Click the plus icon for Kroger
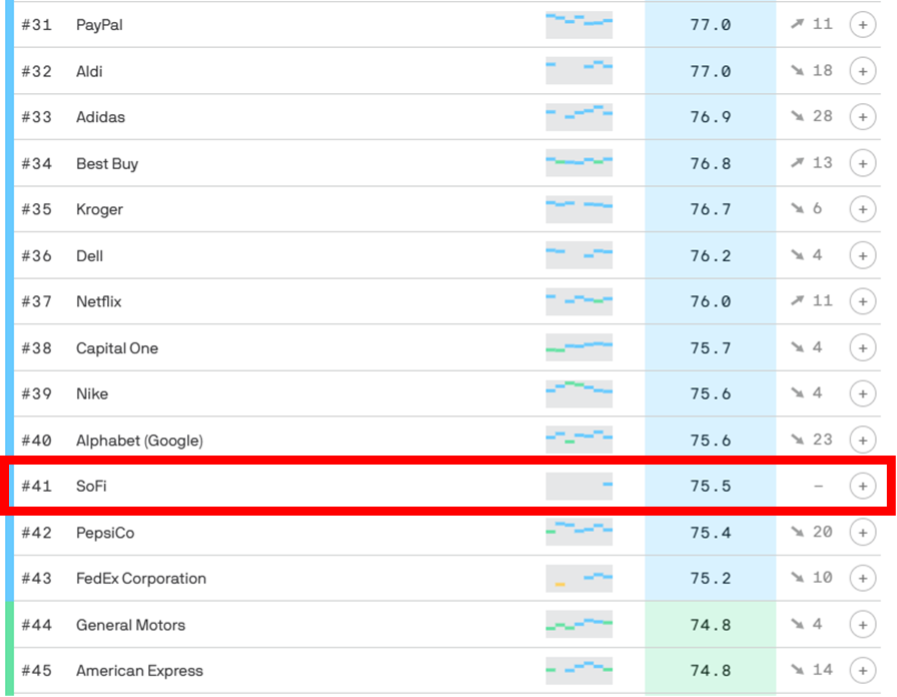897x697 pixels. coord(862,209)
